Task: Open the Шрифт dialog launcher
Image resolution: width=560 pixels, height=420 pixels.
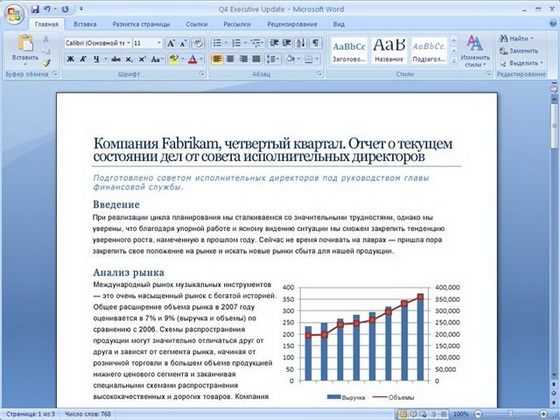Action: coord(202,74)
